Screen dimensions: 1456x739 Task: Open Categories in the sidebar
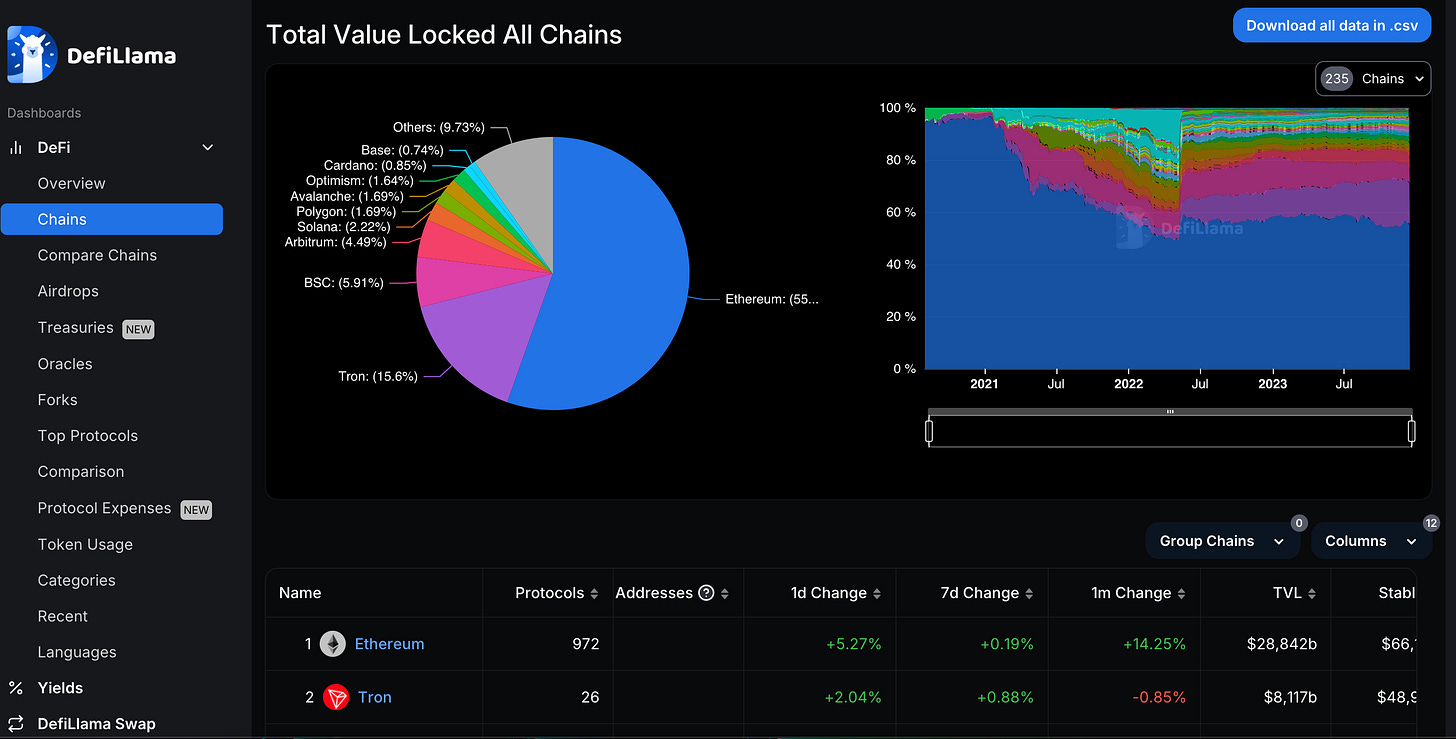pos(76,580)
